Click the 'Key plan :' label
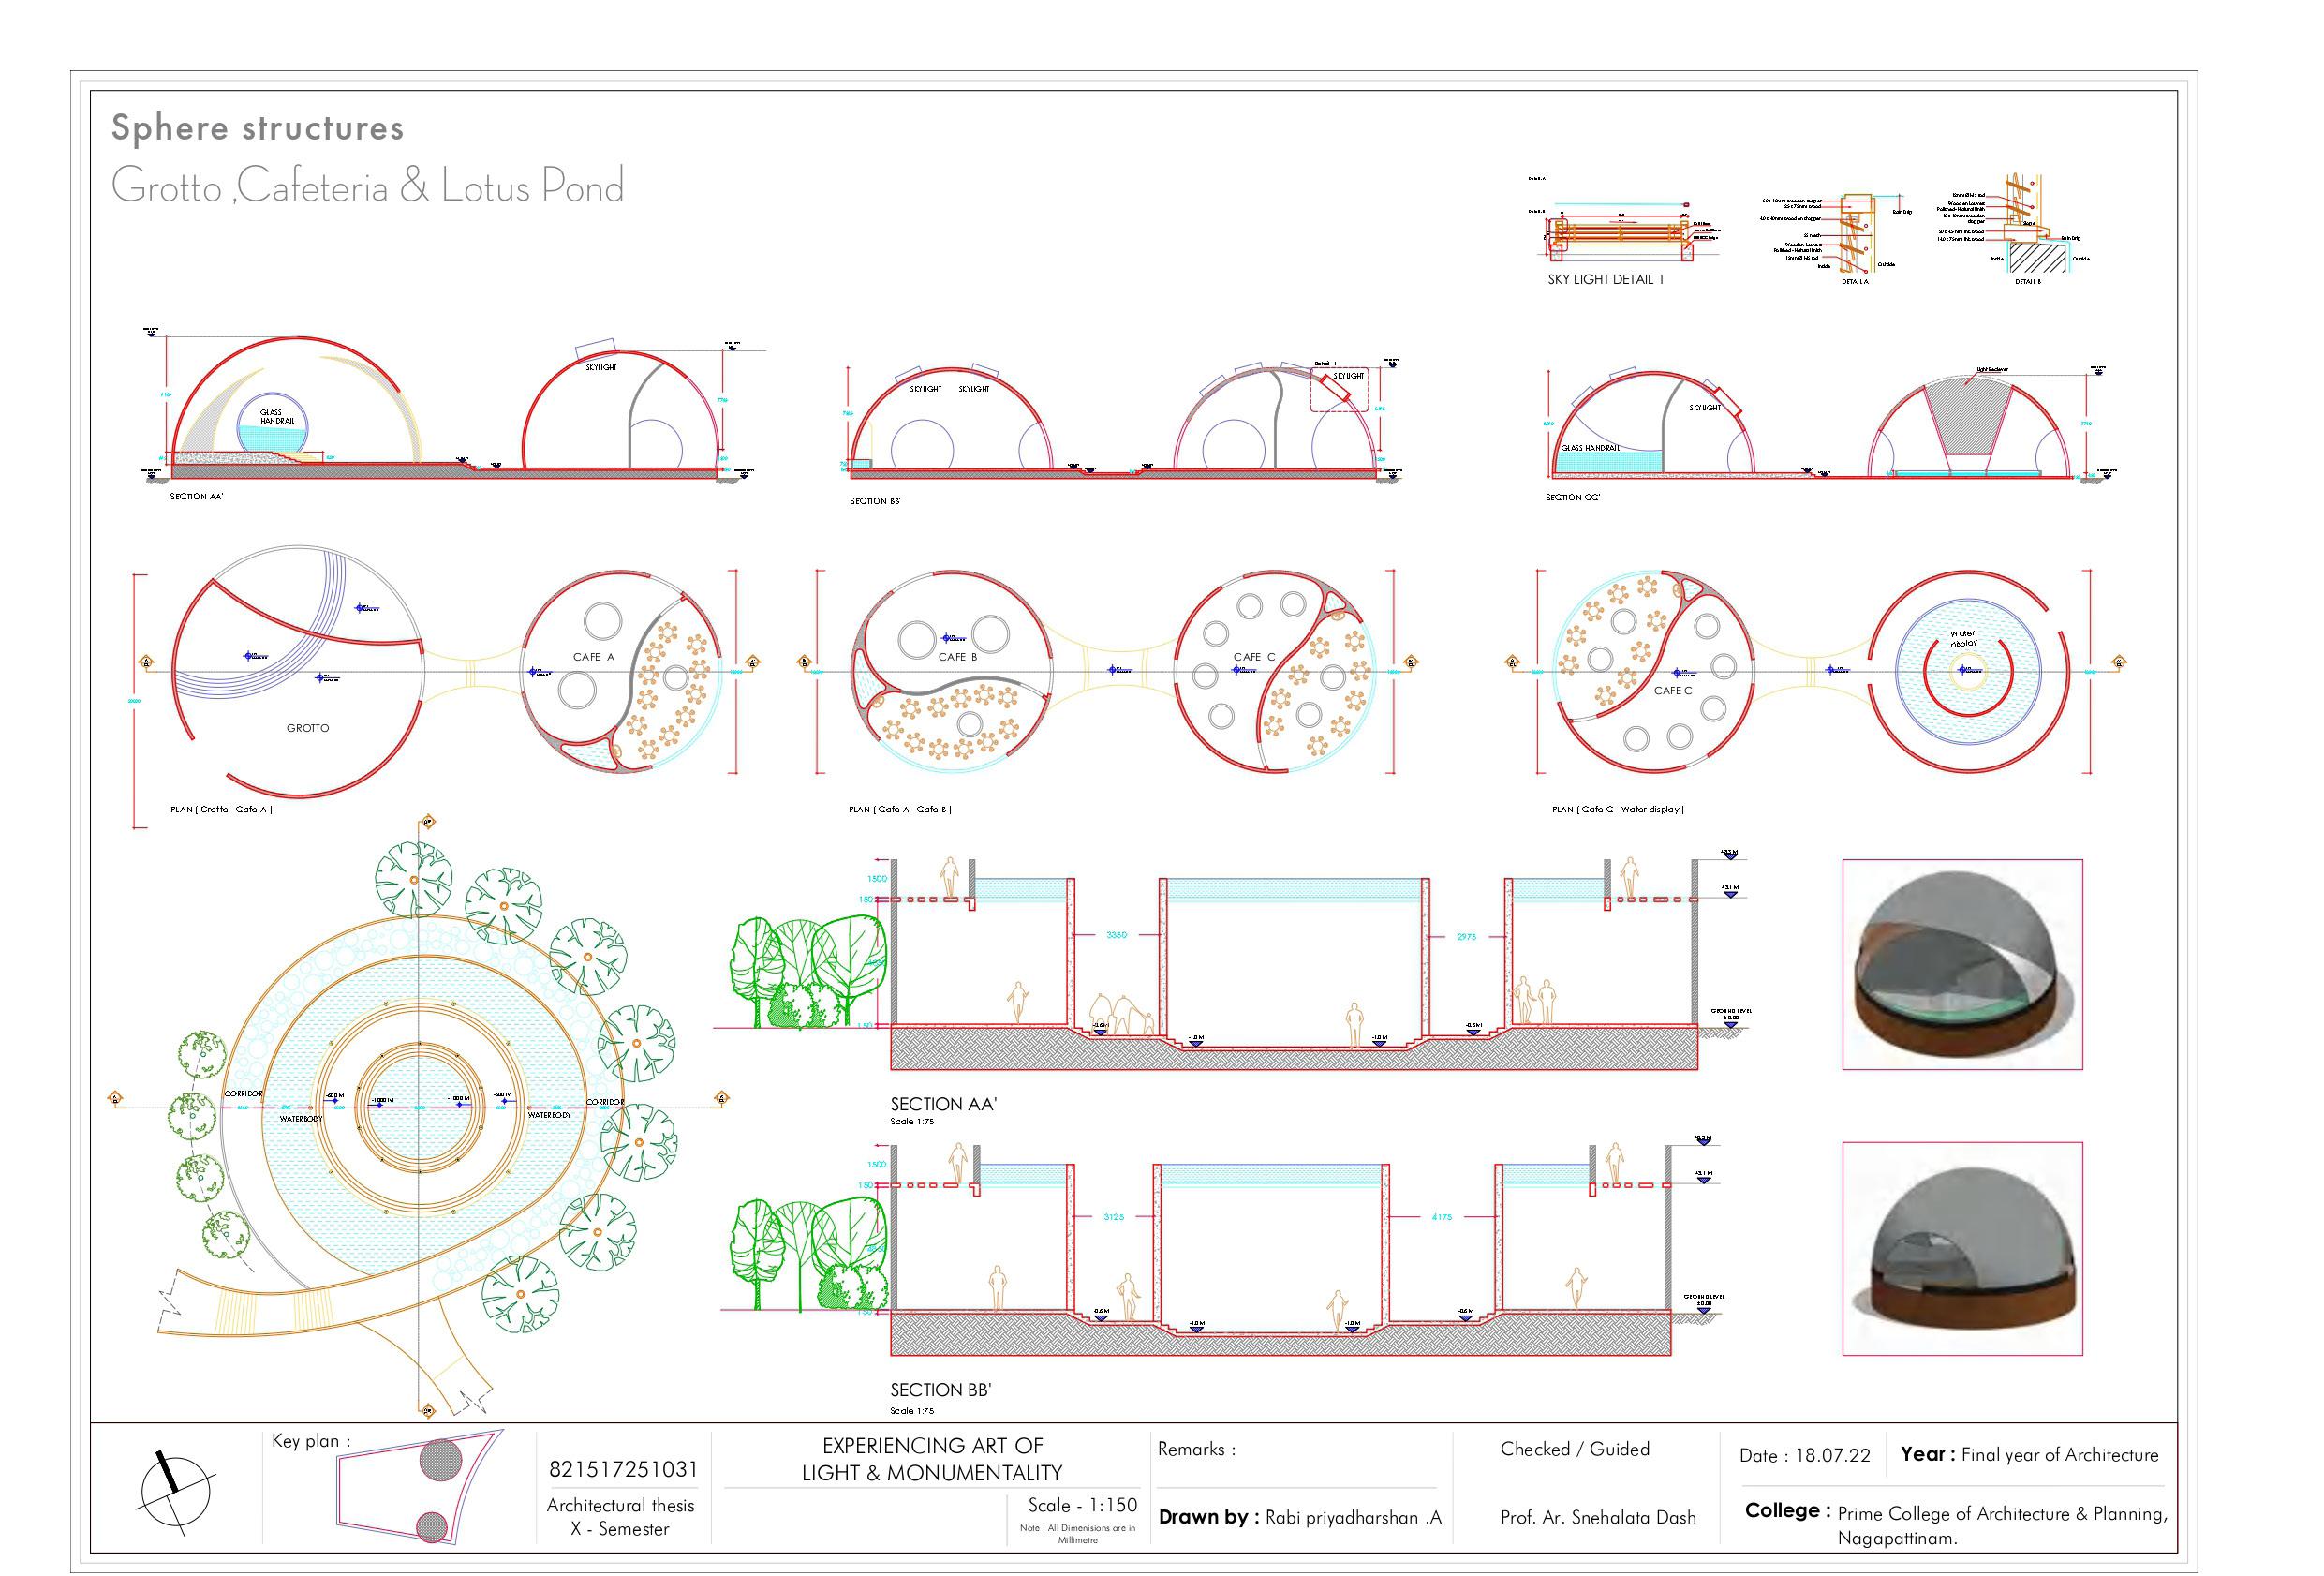2324x1576 pixels. coord(311,1441)
